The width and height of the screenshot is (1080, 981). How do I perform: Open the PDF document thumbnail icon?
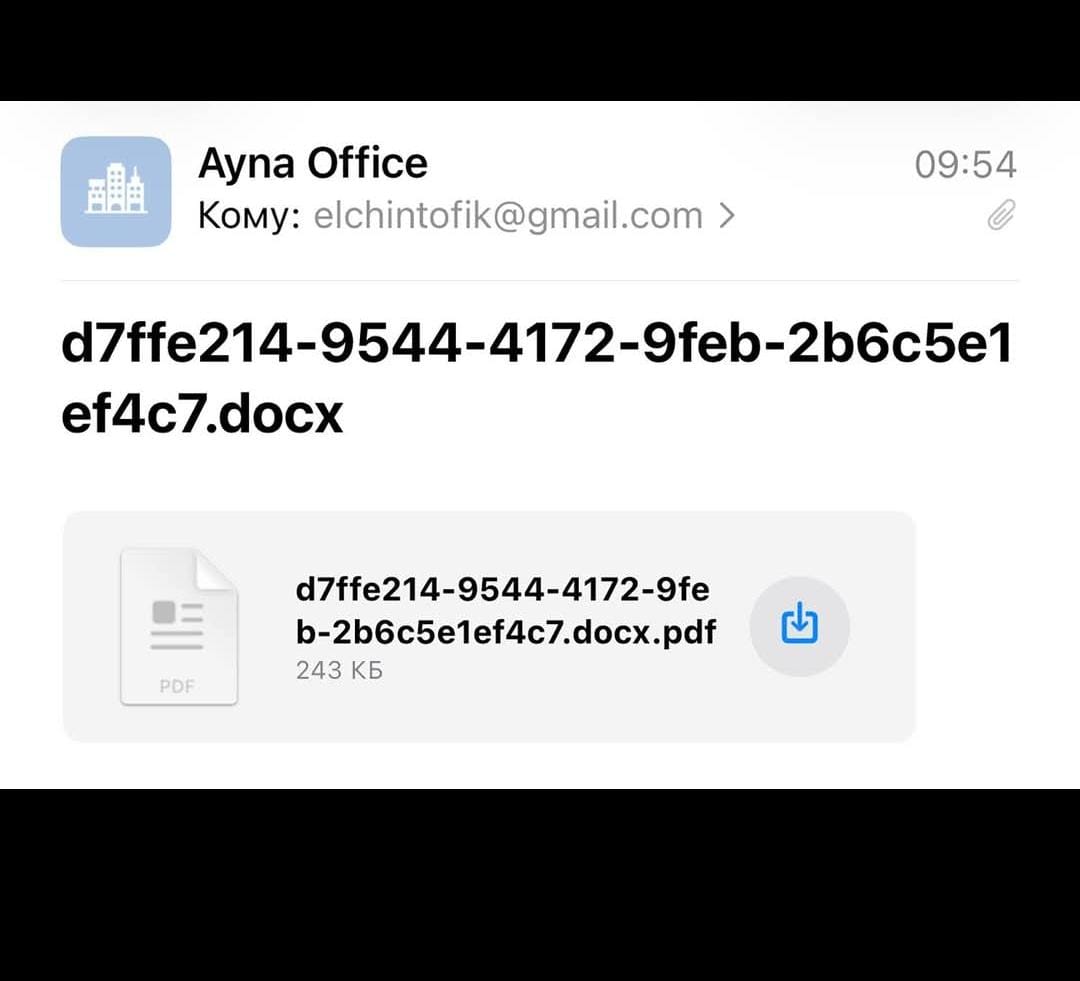pos(179,627)
